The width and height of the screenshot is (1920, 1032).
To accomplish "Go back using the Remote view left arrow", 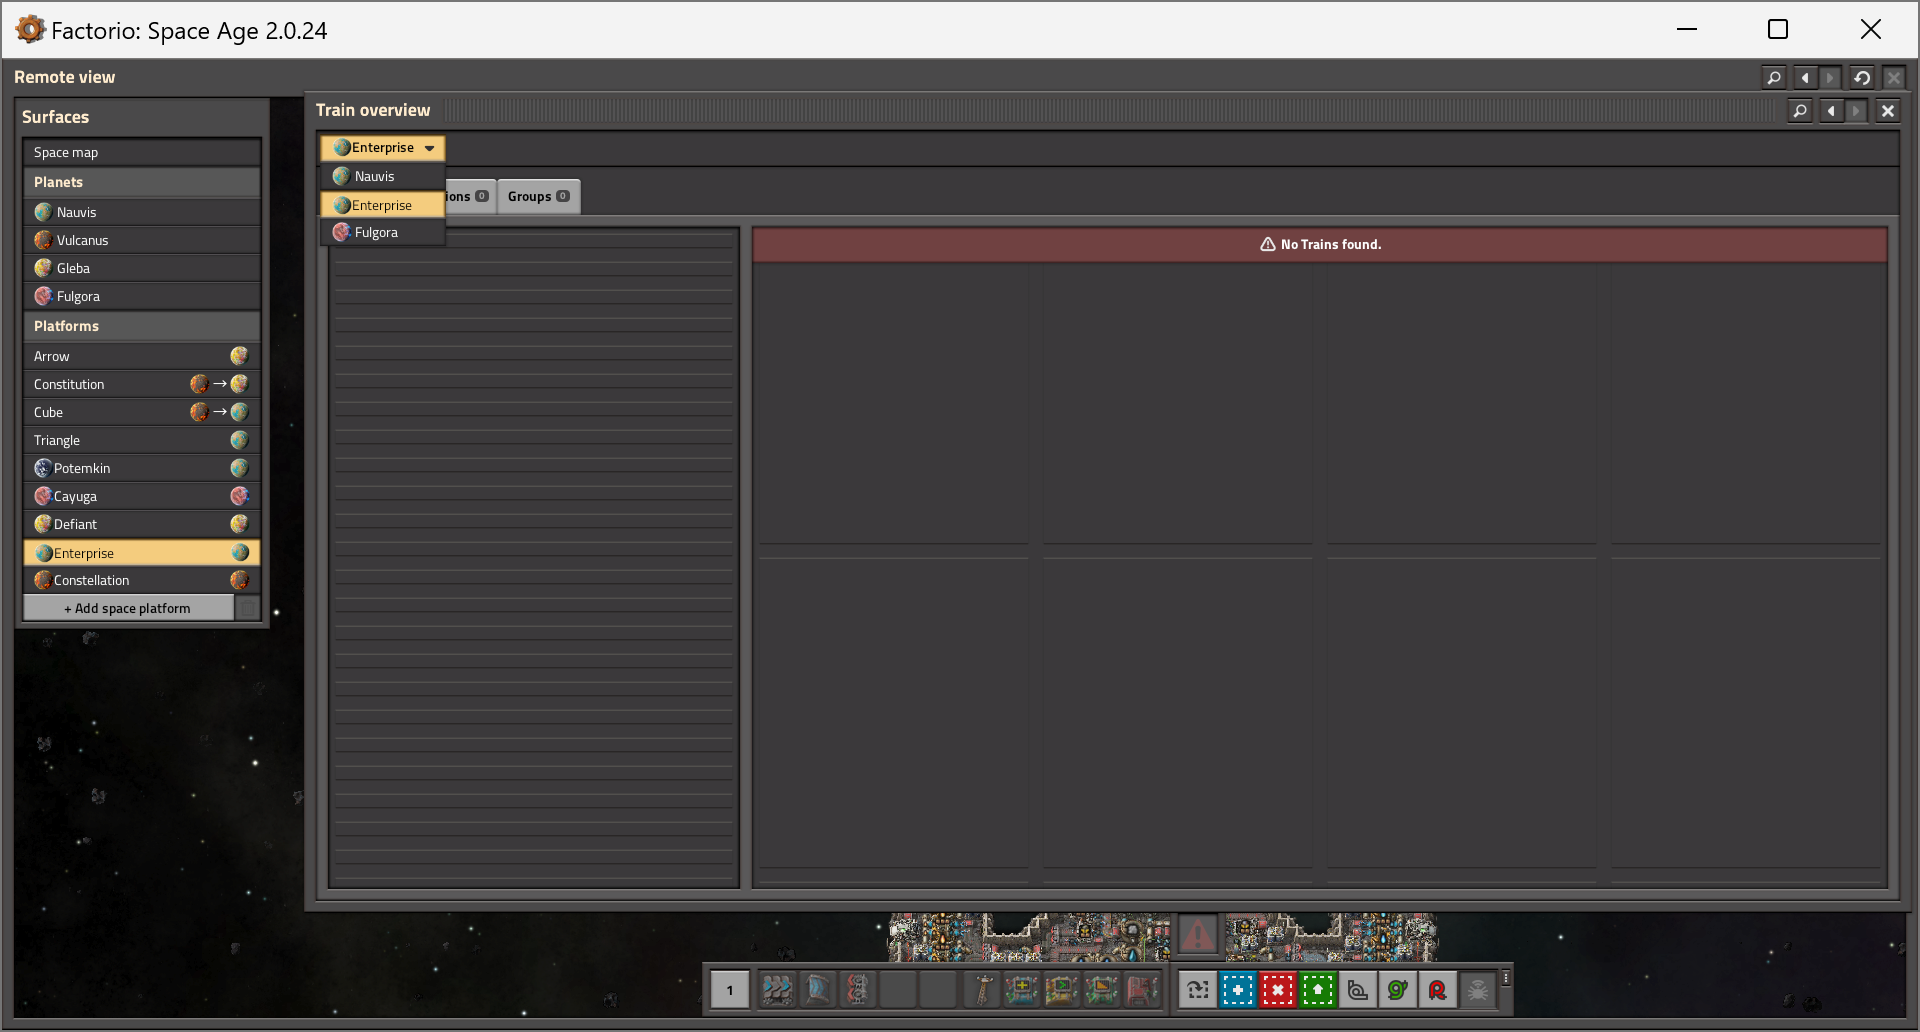I will [1805, 78].
